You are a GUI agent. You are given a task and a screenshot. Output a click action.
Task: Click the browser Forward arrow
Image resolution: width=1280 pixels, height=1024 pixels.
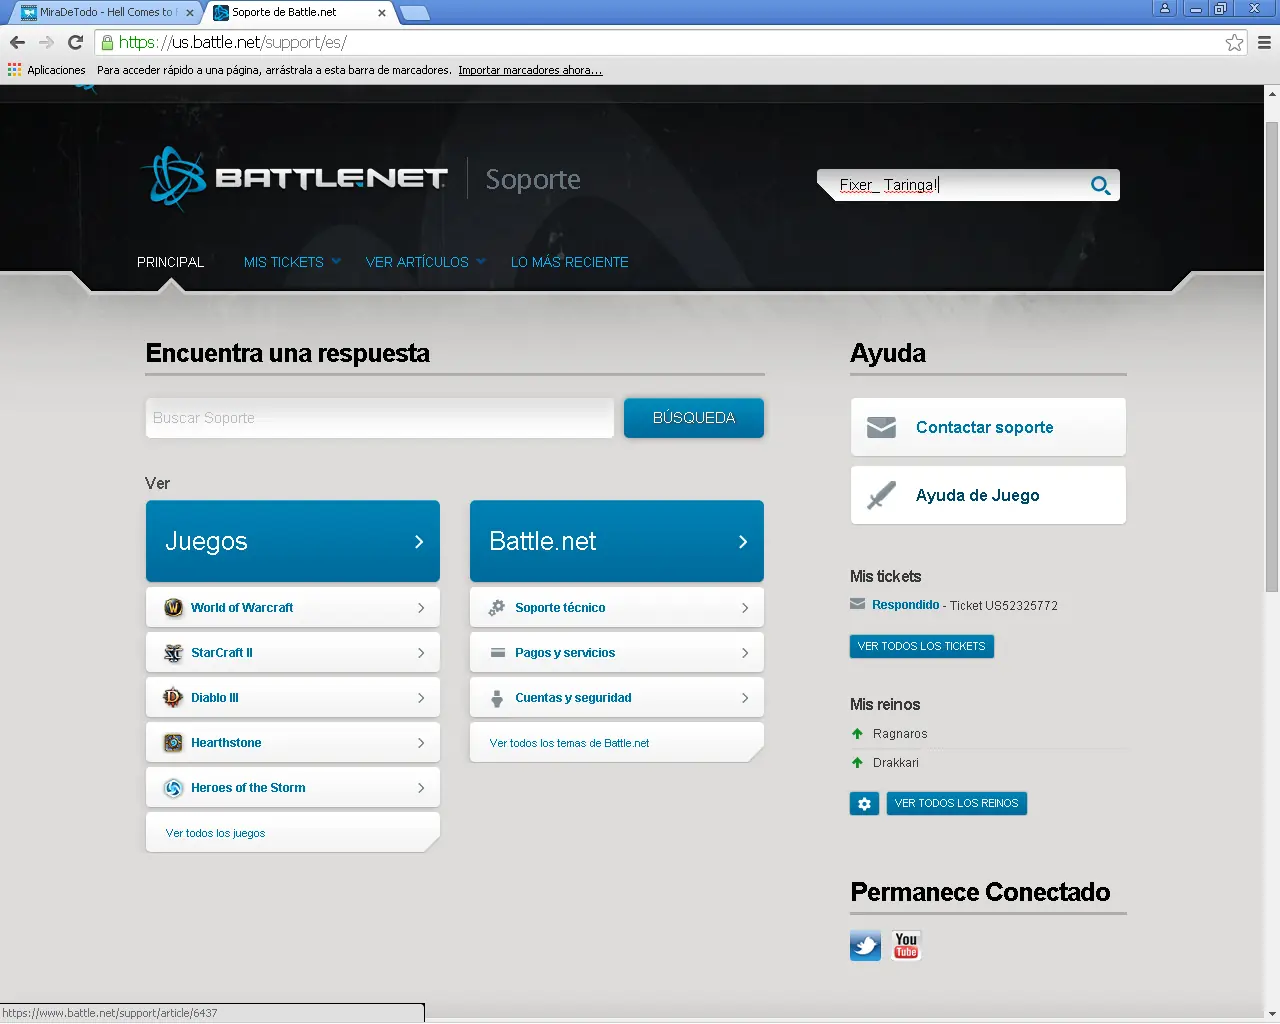point(46,42)
